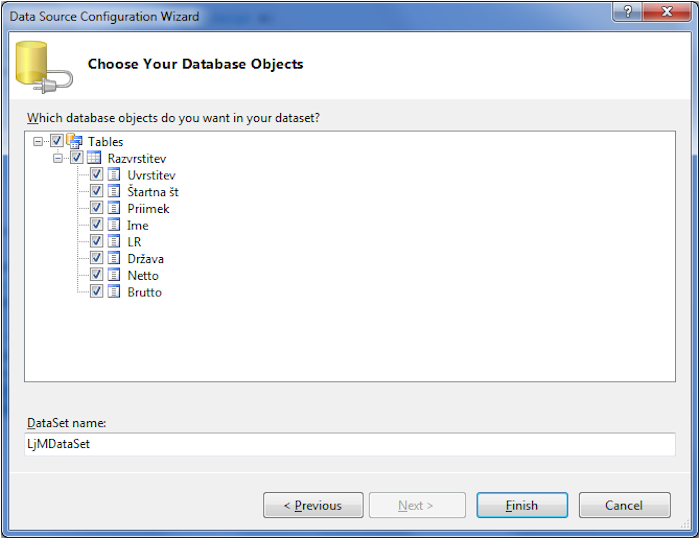The image size is (700, 539).
Task: Click the Finish button
Action: coord(522,505)
